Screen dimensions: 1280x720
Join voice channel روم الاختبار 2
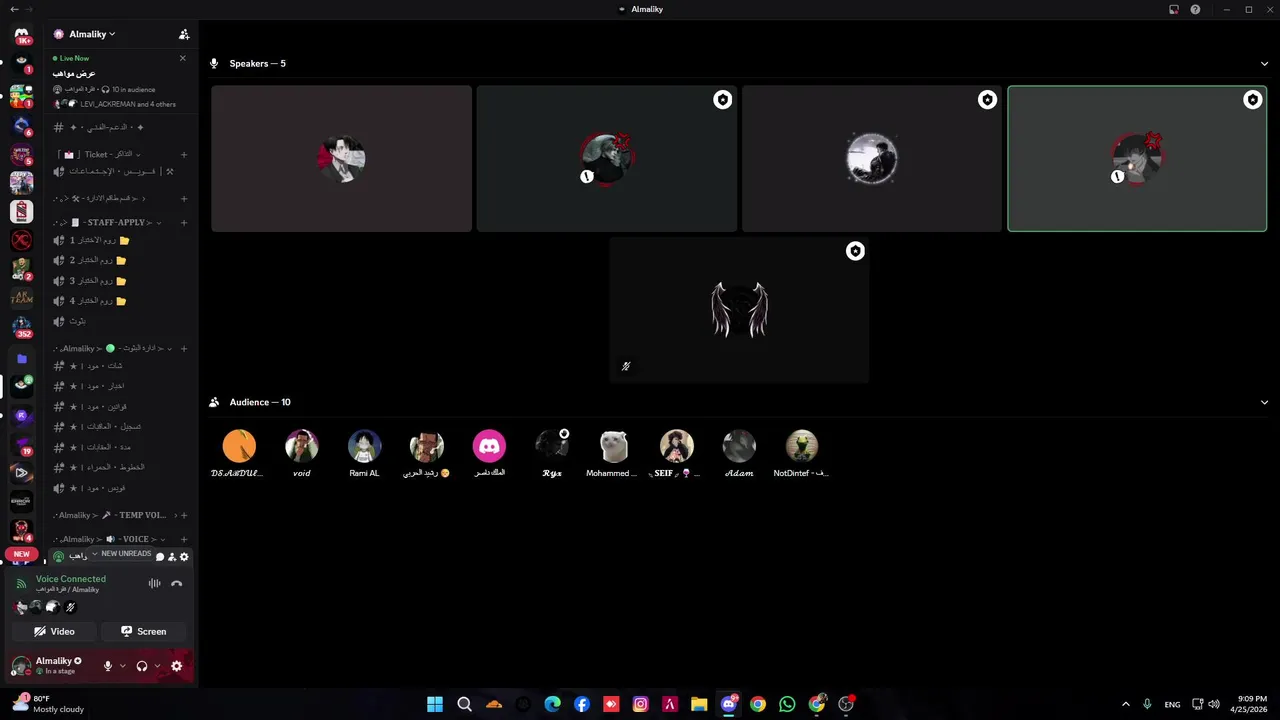(120, 261)
